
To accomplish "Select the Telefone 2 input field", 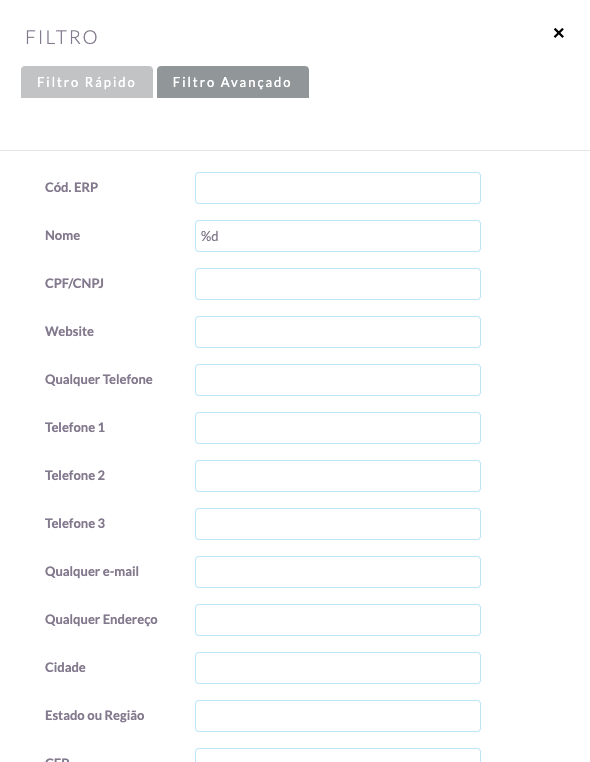I will (x=338, y=476).
